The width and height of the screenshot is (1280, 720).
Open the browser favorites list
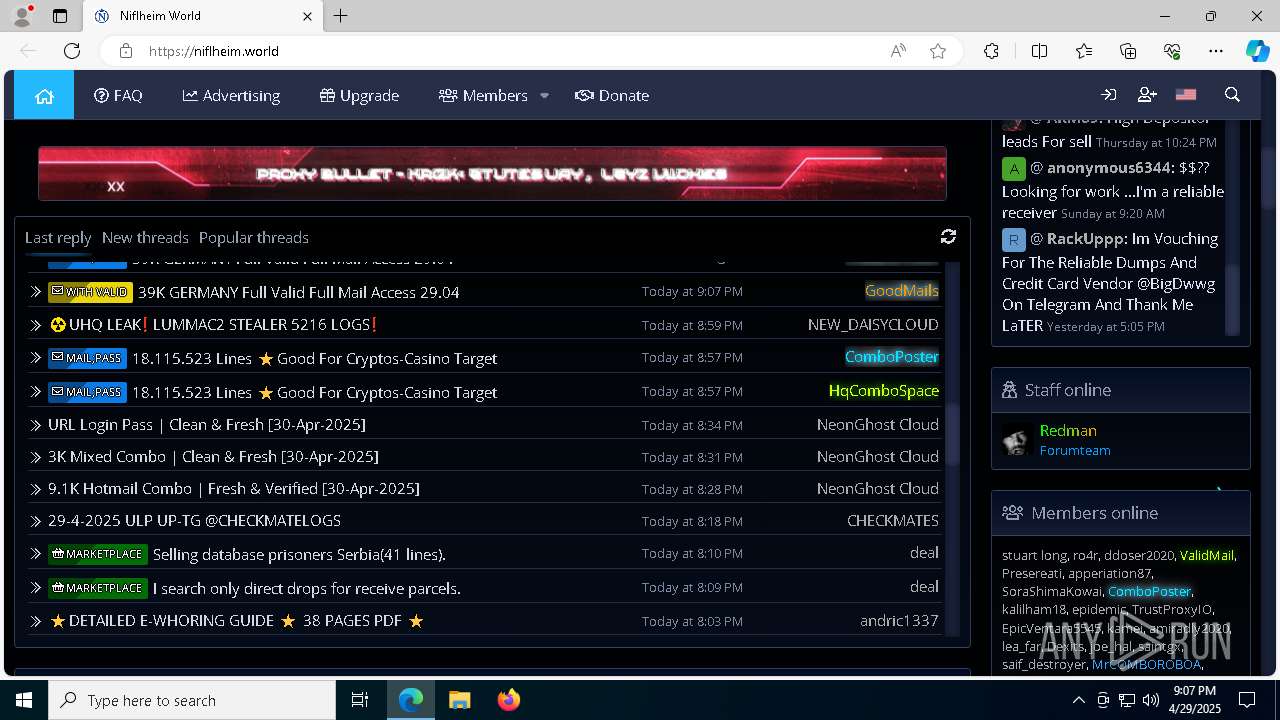[1084, 51]
